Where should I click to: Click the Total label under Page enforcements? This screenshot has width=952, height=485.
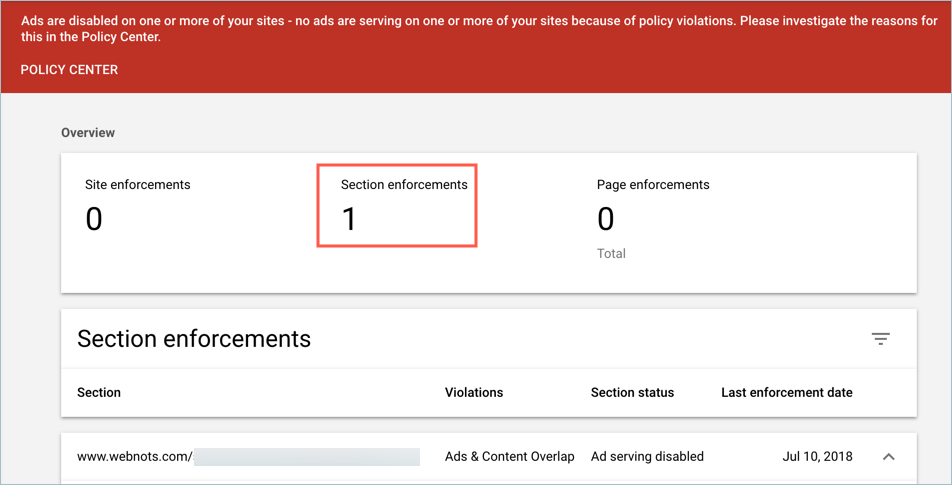point(611,254)
